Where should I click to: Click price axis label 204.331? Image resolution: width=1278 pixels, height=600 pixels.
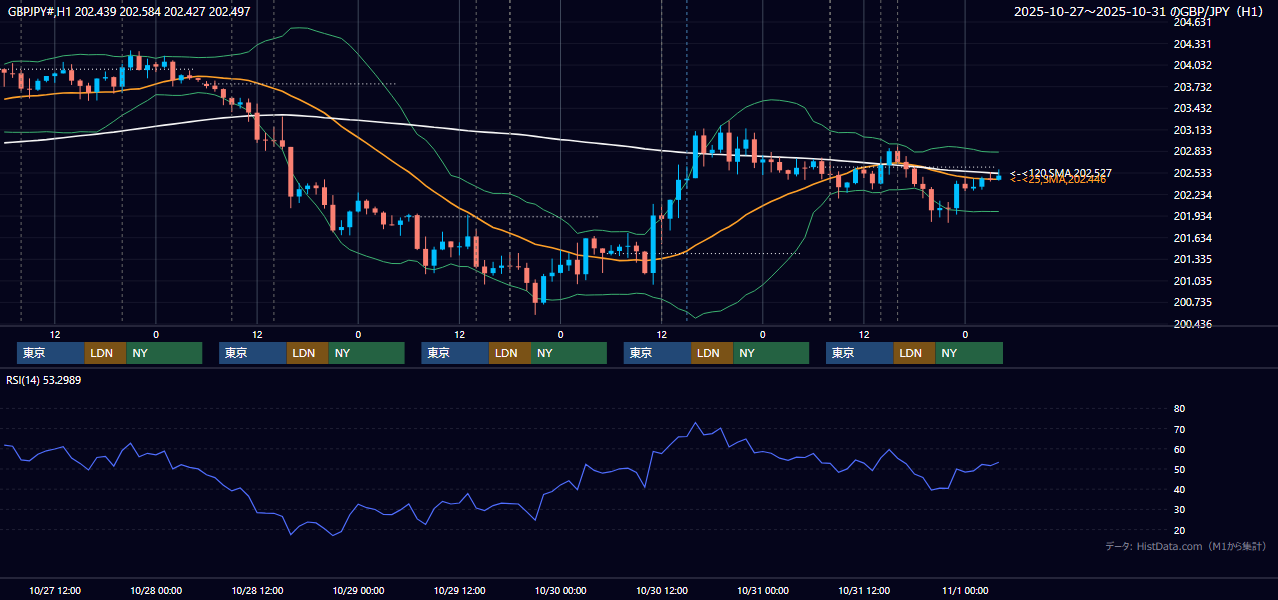coord(1192,44)
